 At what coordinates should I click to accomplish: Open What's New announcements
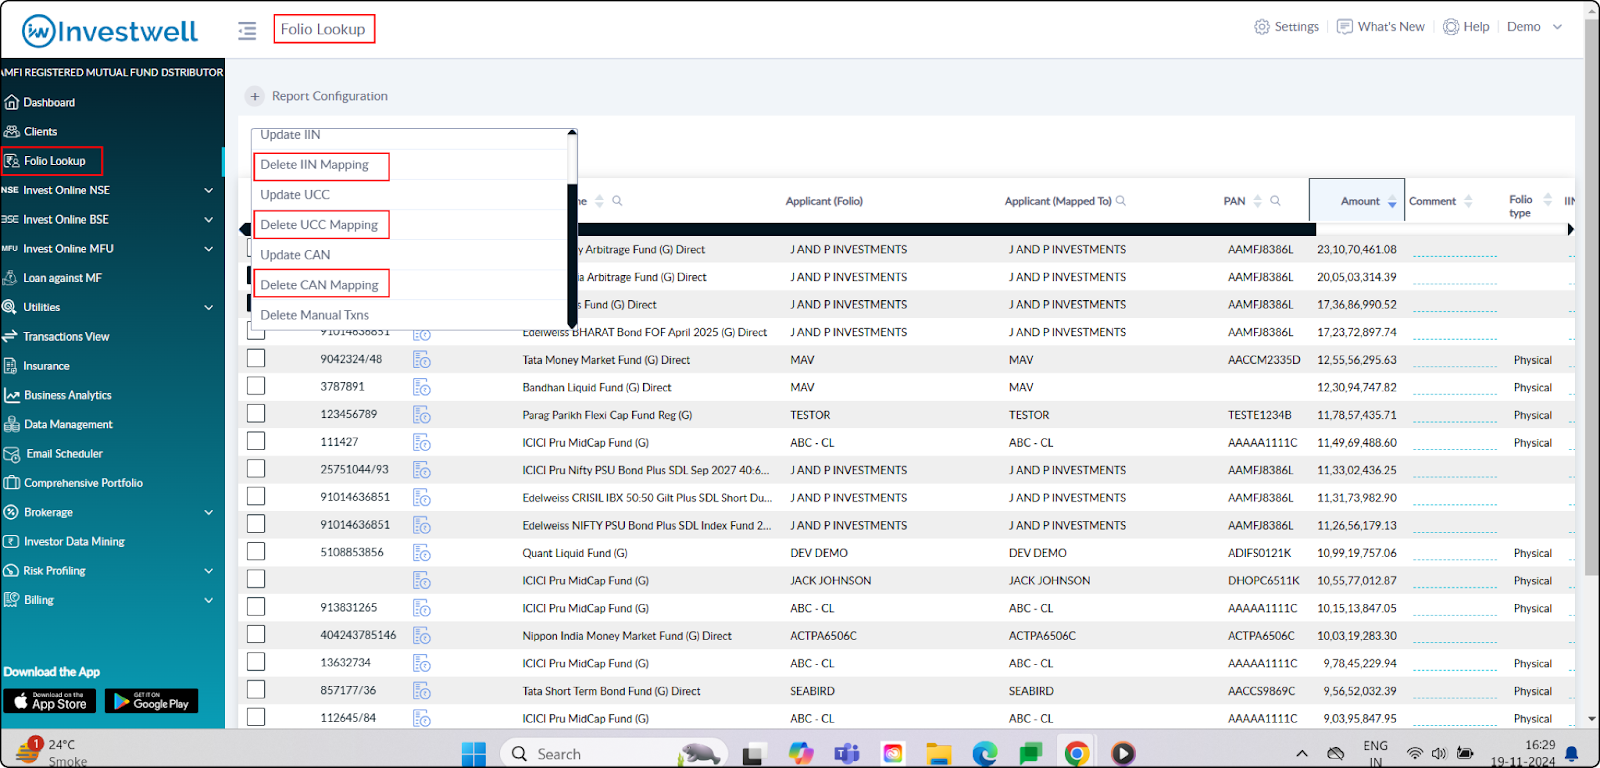(1381, 27)
